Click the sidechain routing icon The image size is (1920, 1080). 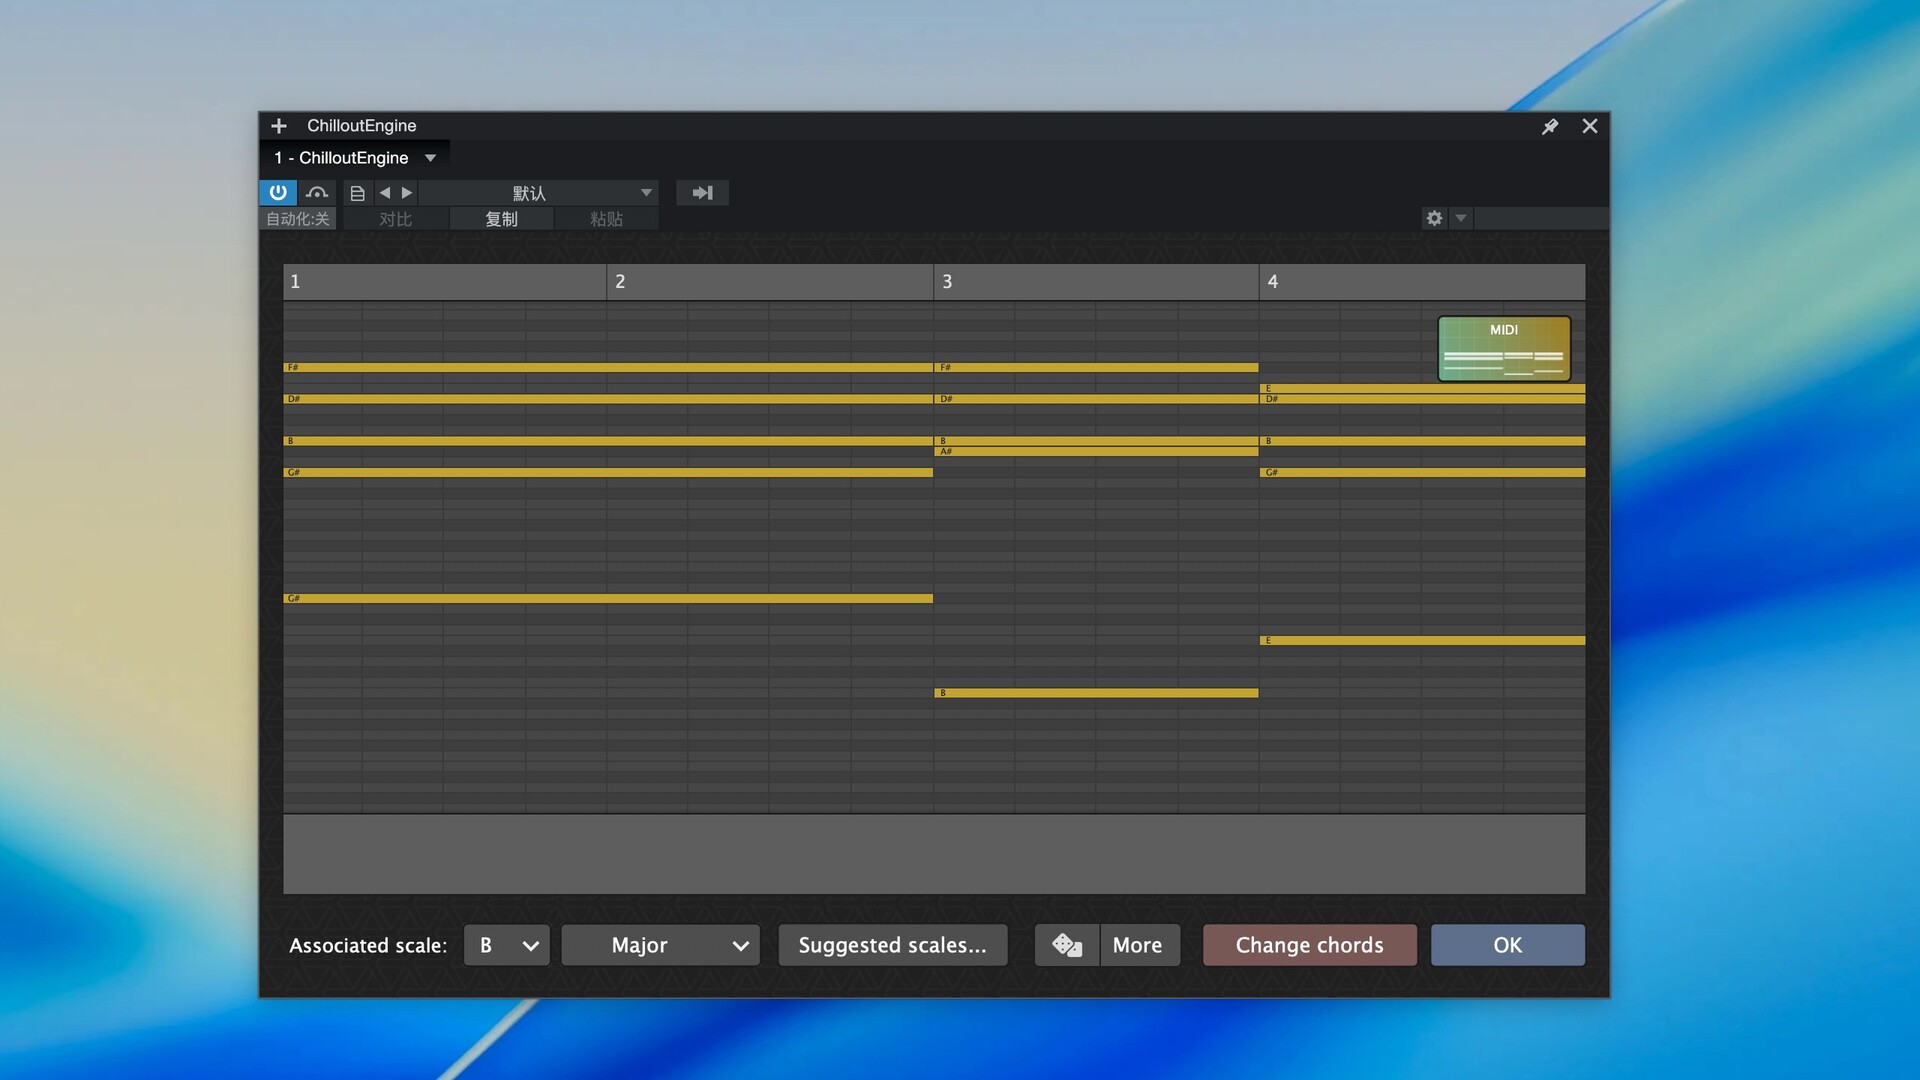click(x=317, y=192)
